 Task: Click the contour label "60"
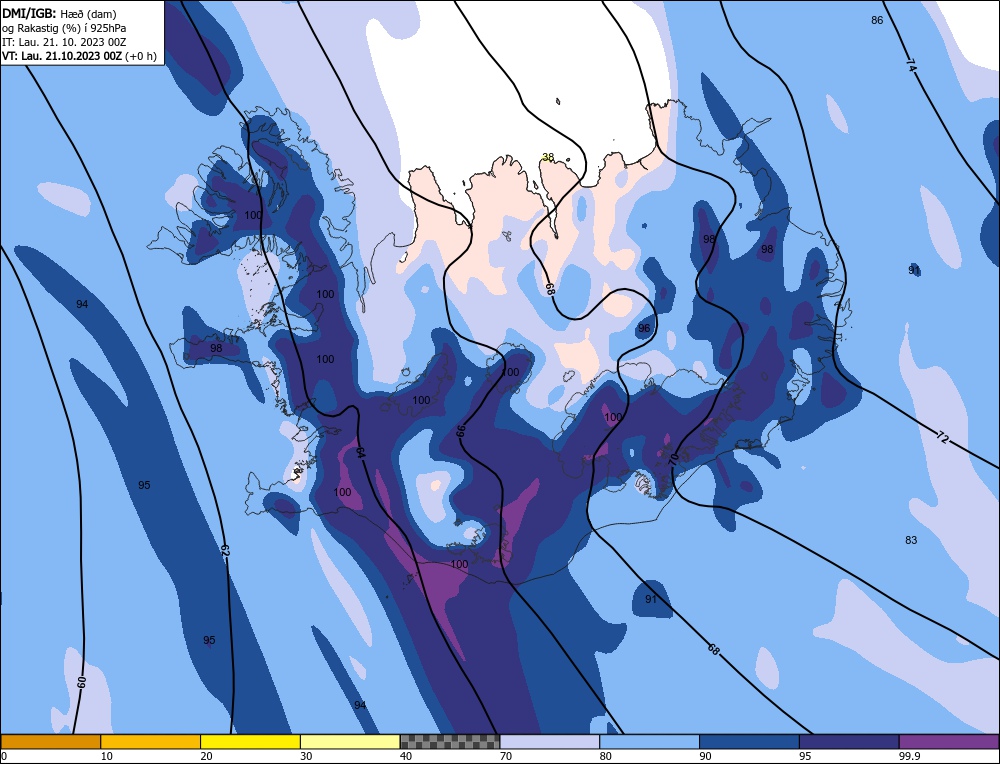(81, 682)
